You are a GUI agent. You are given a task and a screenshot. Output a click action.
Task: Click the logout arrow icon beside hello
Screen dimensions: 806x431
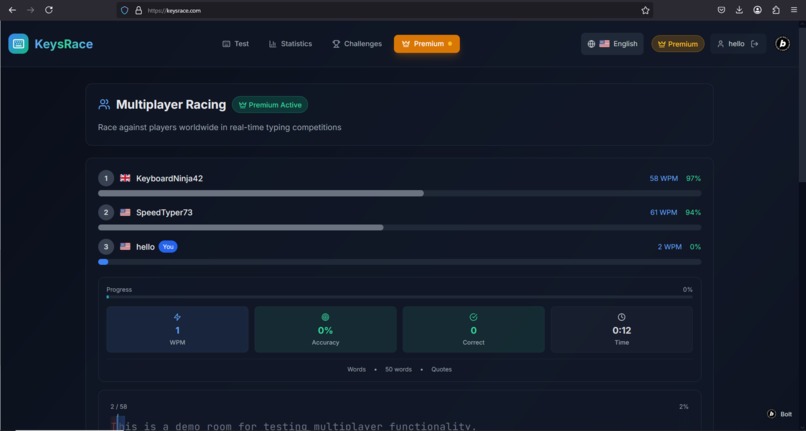[755, 44]
